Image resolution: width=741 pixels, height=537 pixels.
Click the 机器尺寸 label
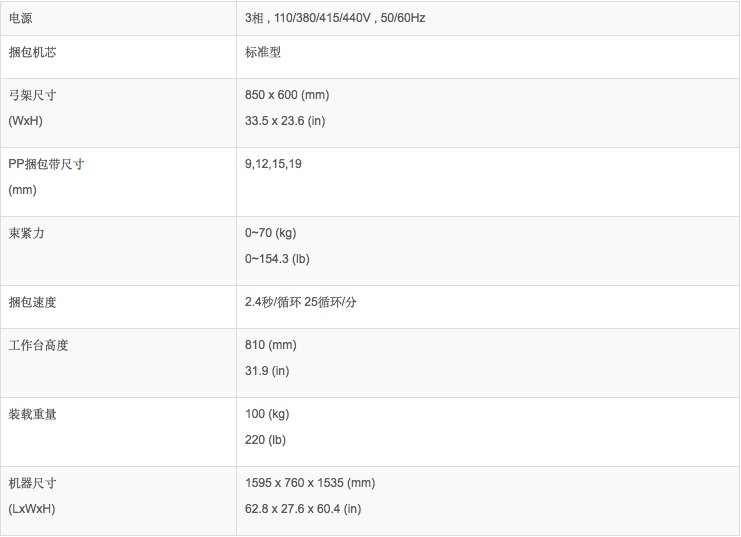point(33,483)
